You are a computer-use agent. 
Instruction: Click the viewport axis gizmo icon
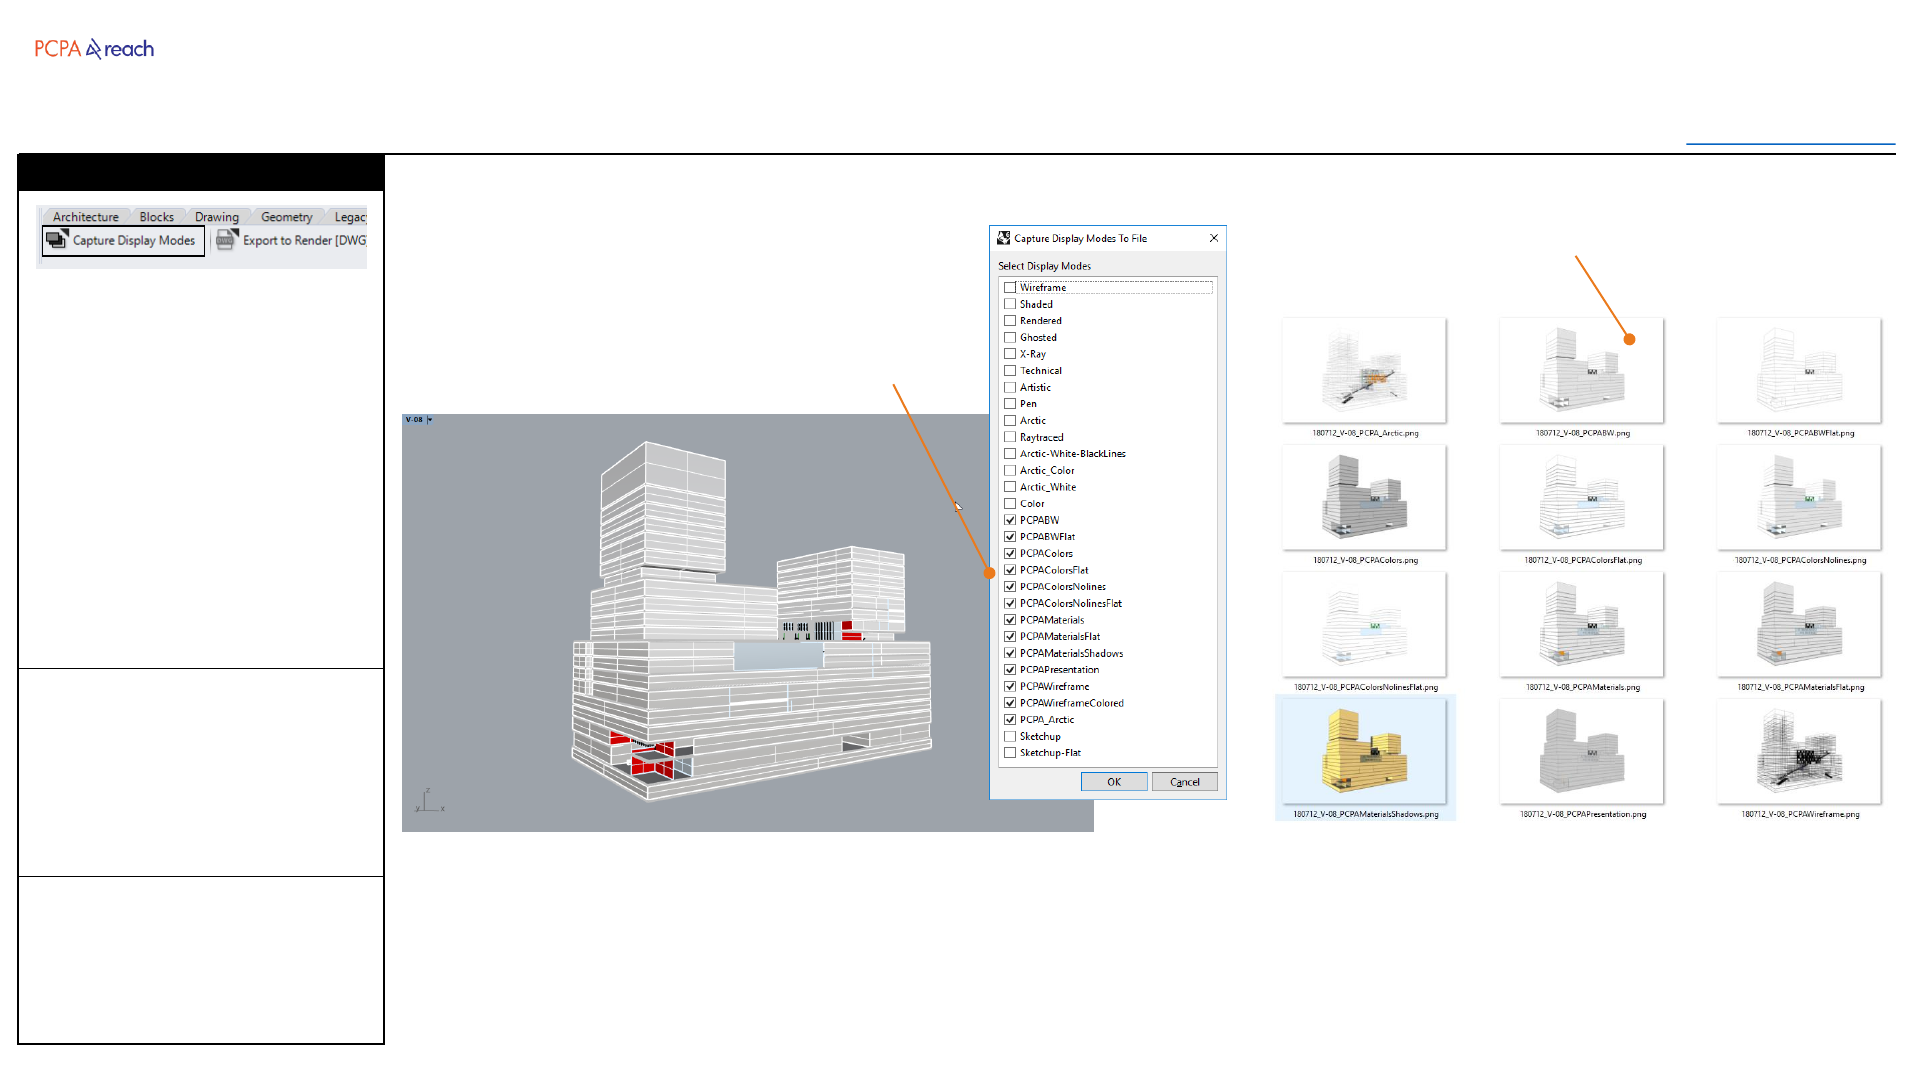(x=429, y=801)
